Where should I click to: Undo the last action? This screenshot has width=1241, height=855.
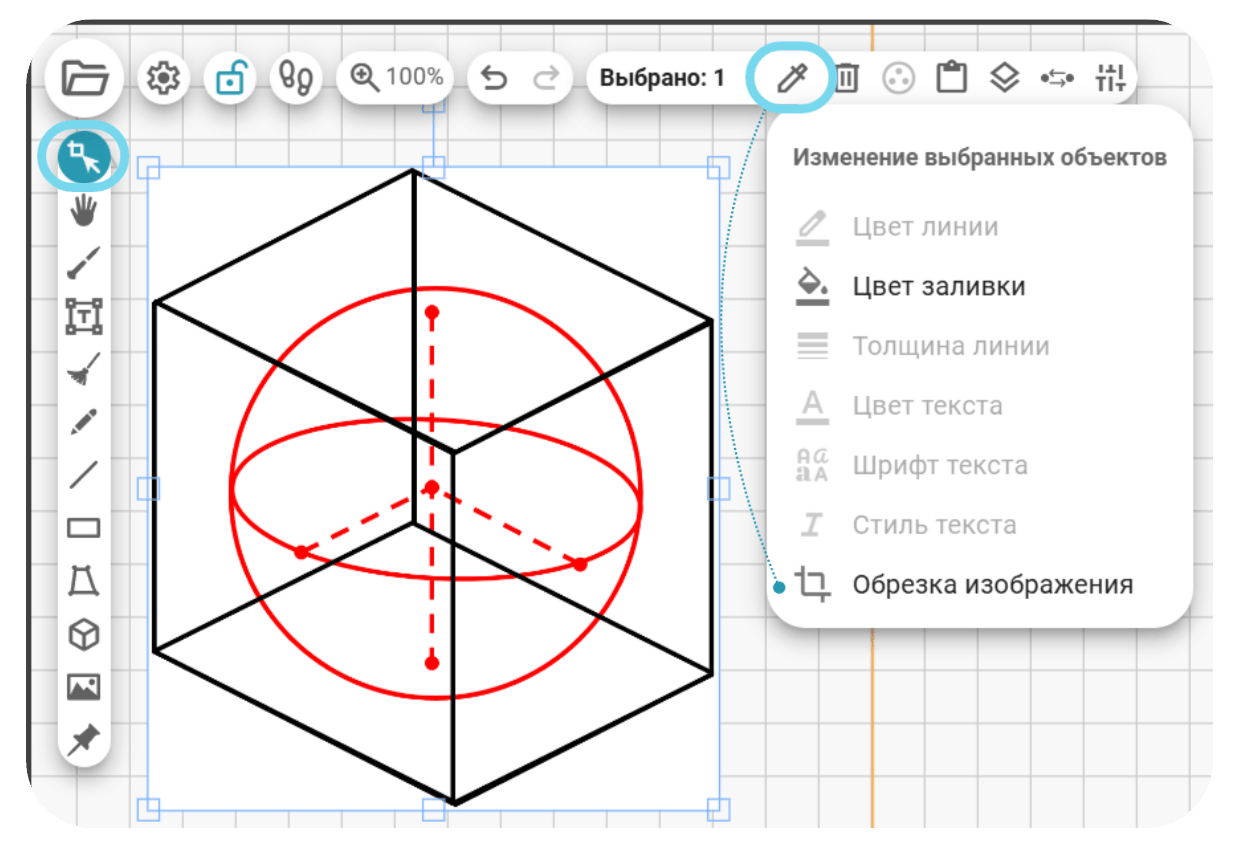coord(494,77)
